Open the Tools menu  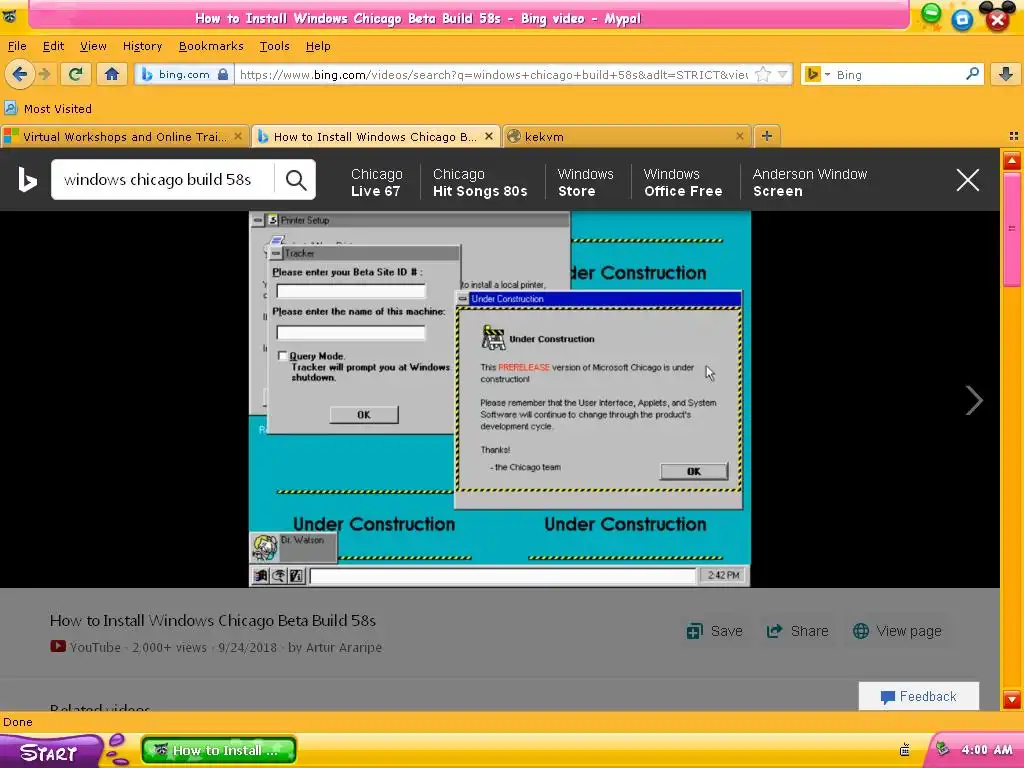[274, 46]
